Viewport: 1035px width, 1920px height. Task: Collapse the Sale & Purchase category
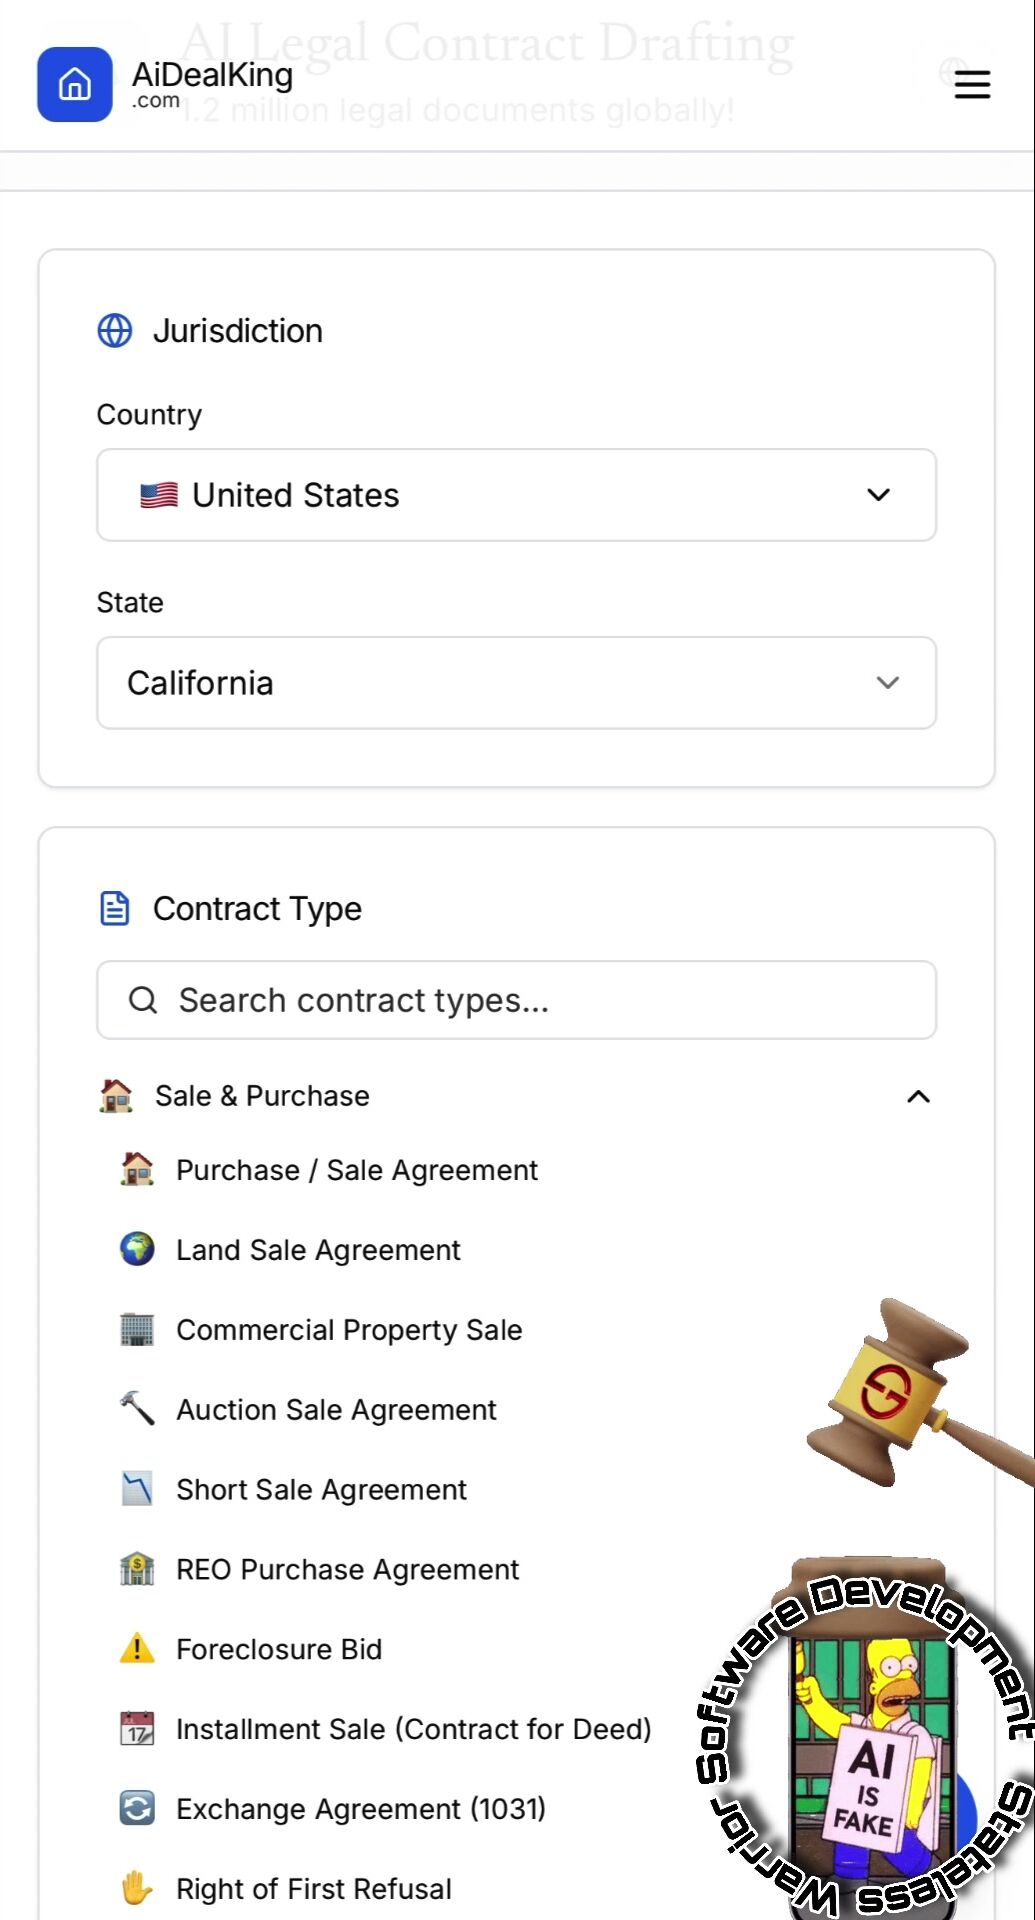point(918,1097)
